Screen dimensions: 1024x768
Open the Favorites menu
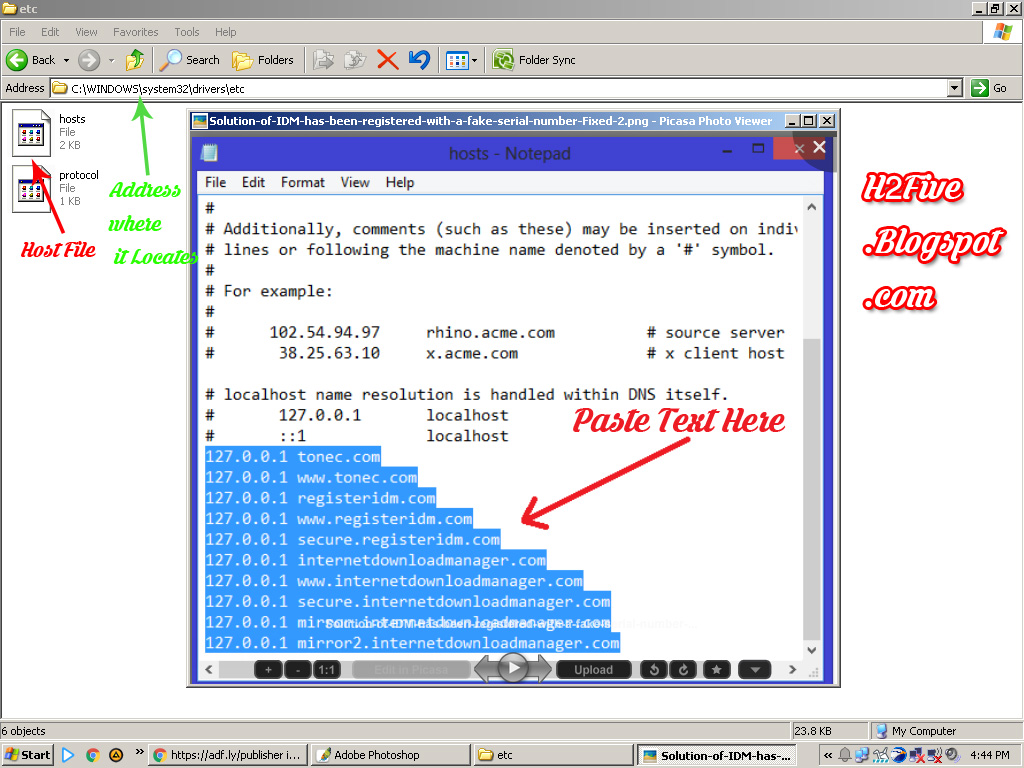(135, 32)
